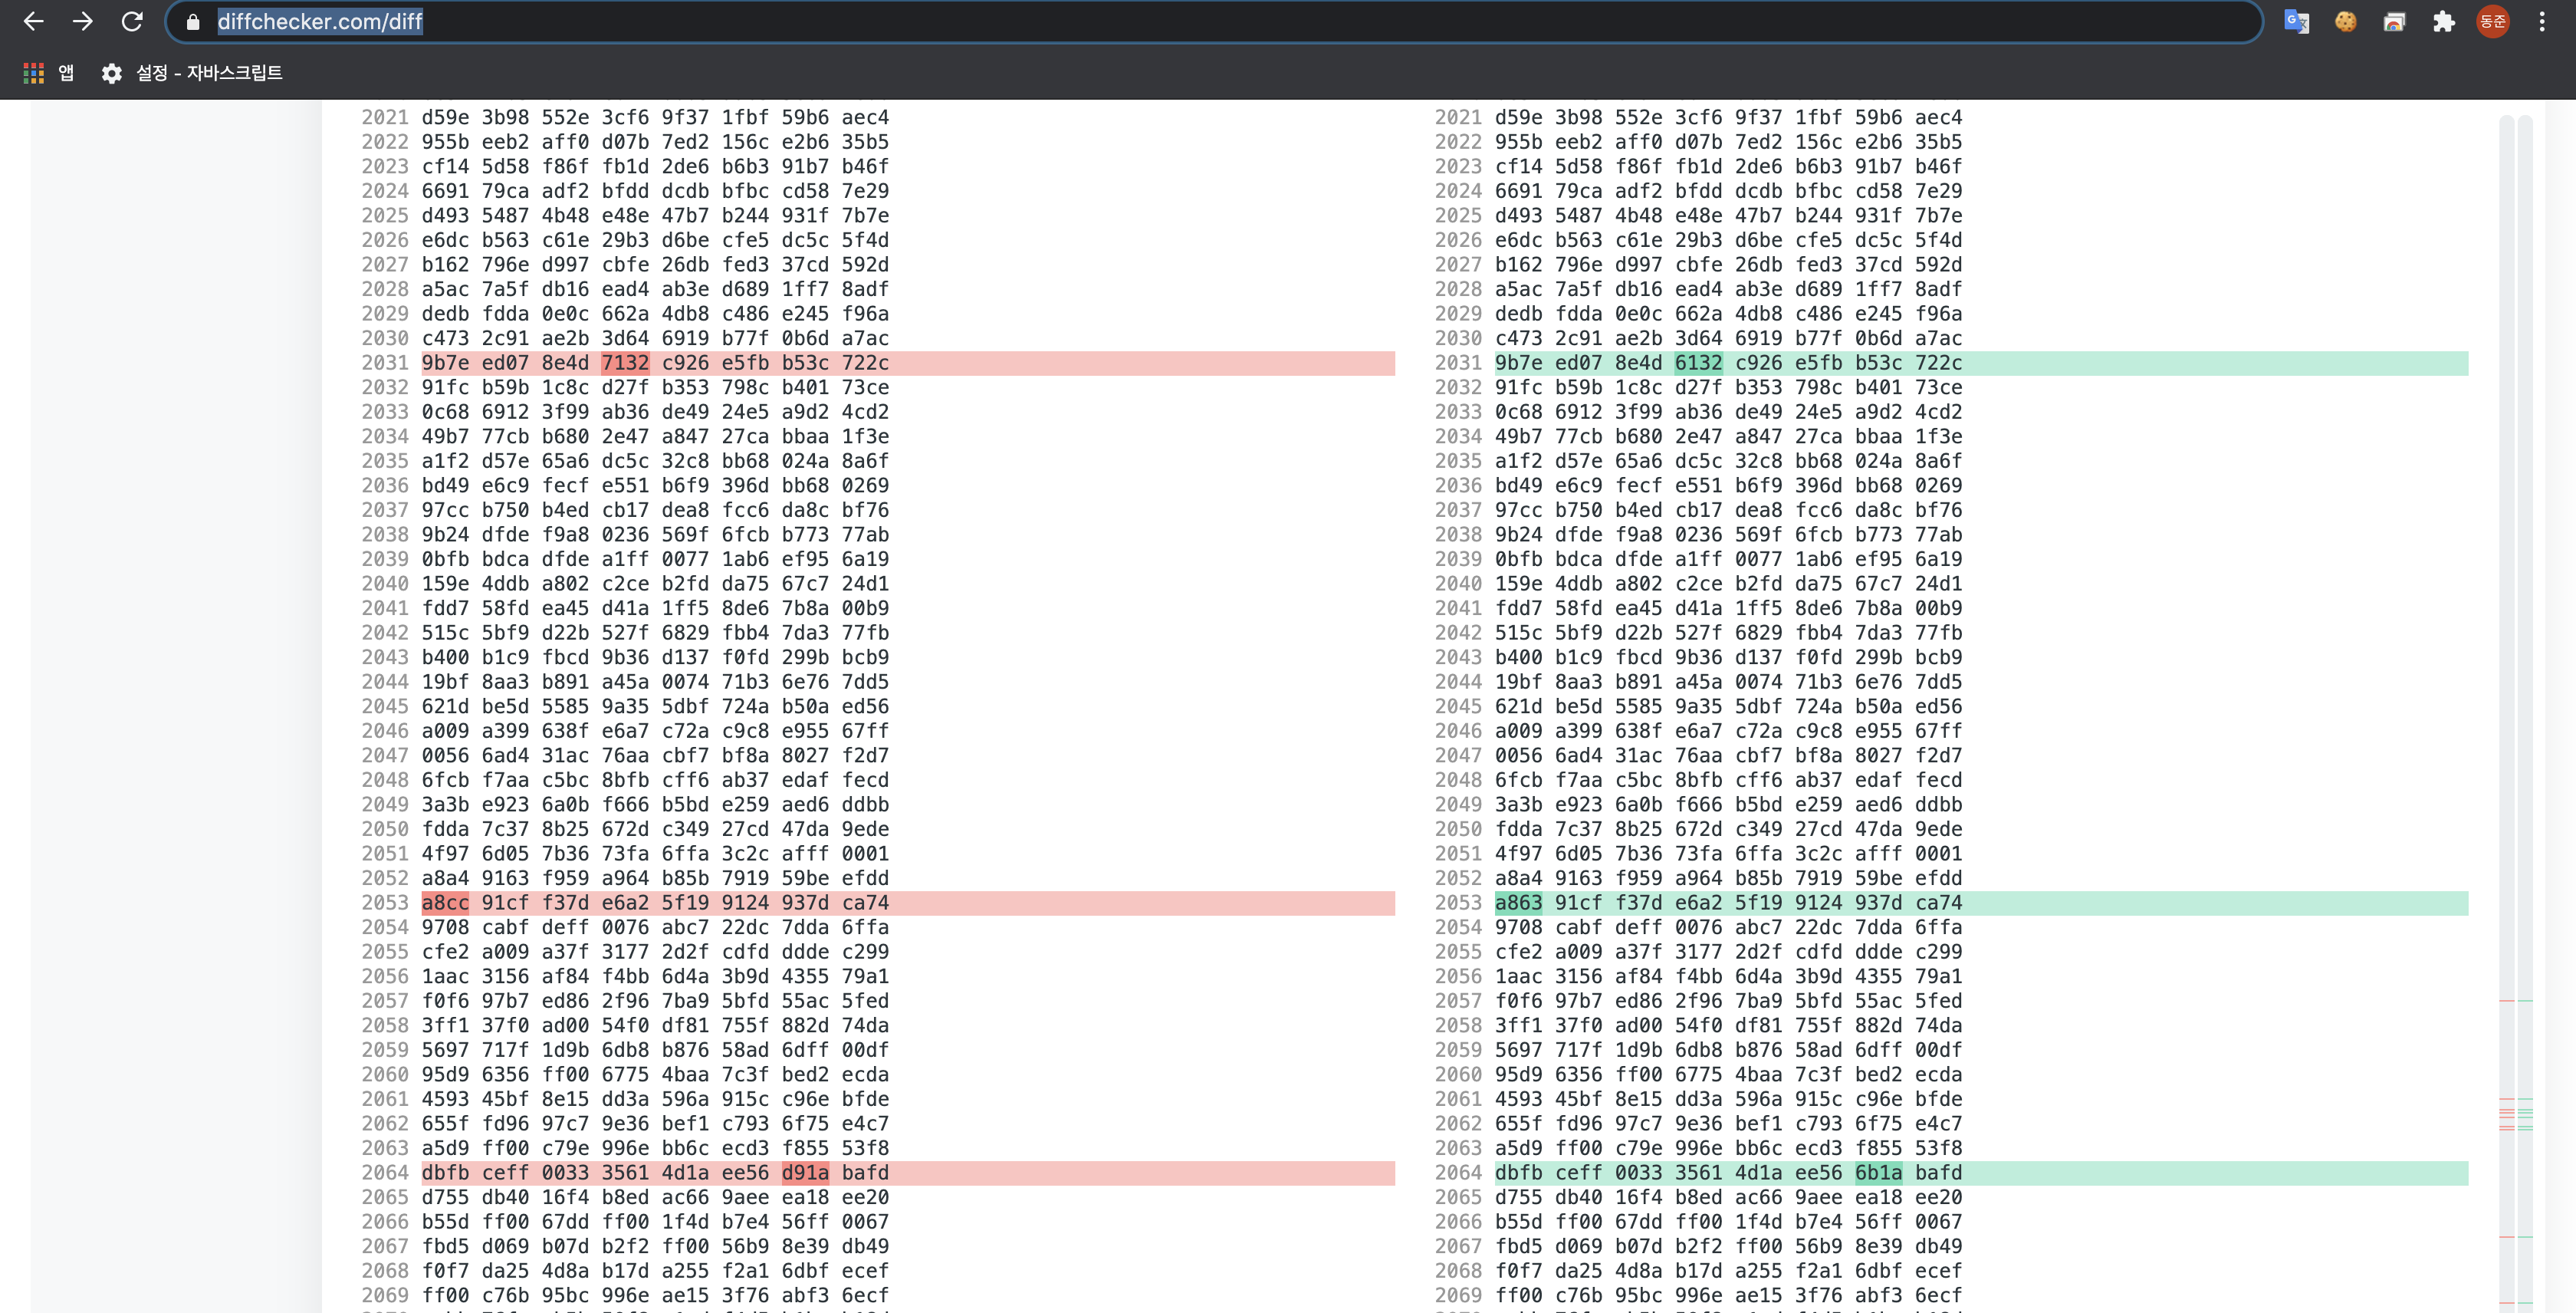Click the browser back arrow

(33, 21)
